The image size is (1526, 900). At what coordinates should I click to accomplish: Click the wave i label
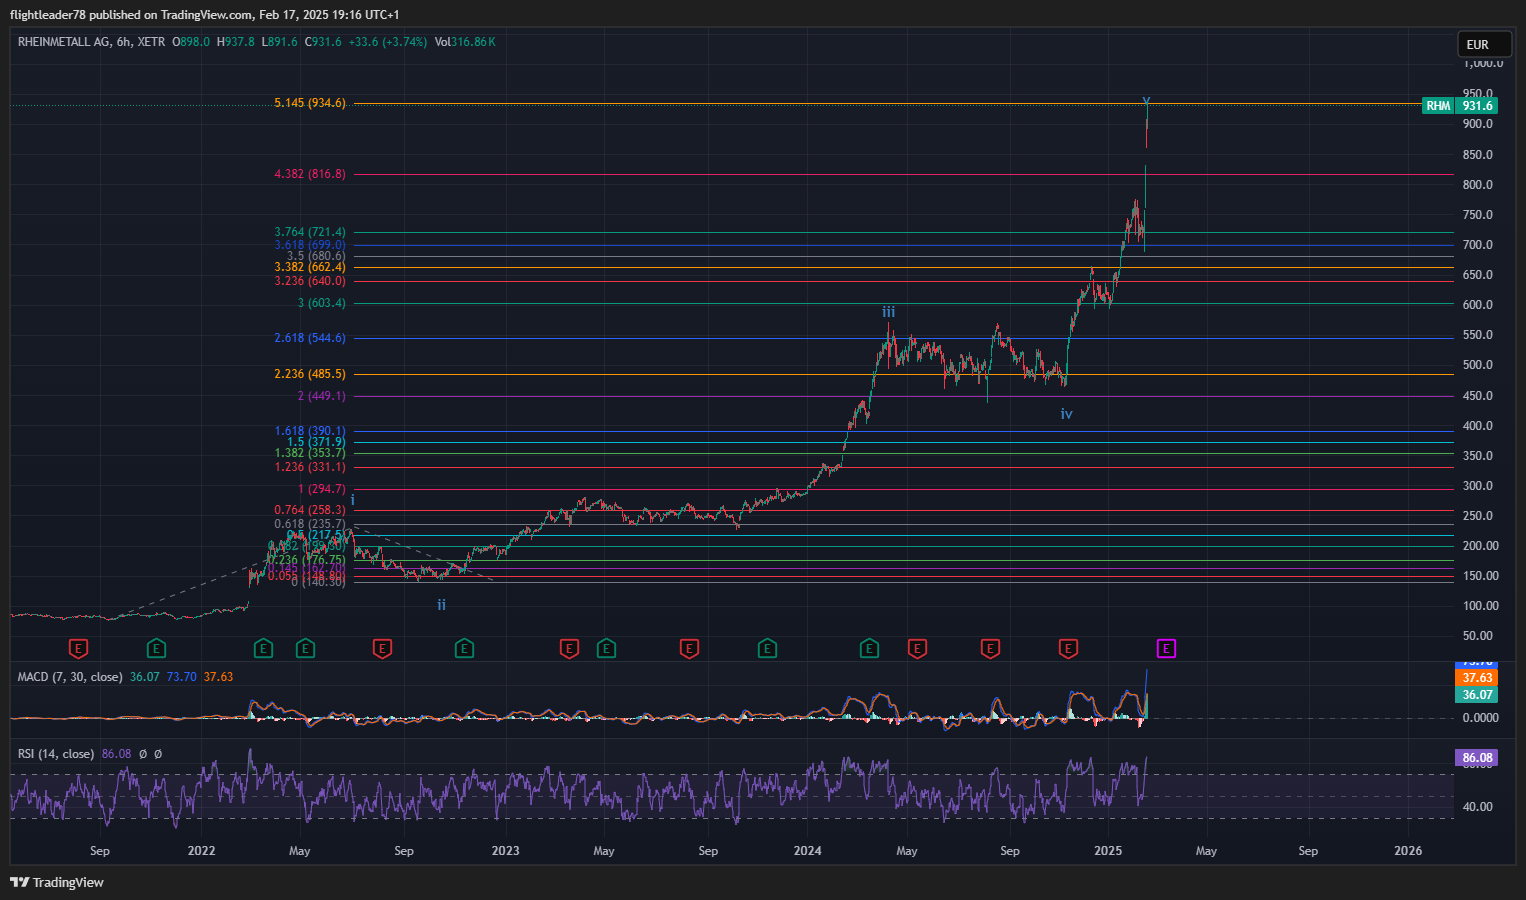coord(352,499)
